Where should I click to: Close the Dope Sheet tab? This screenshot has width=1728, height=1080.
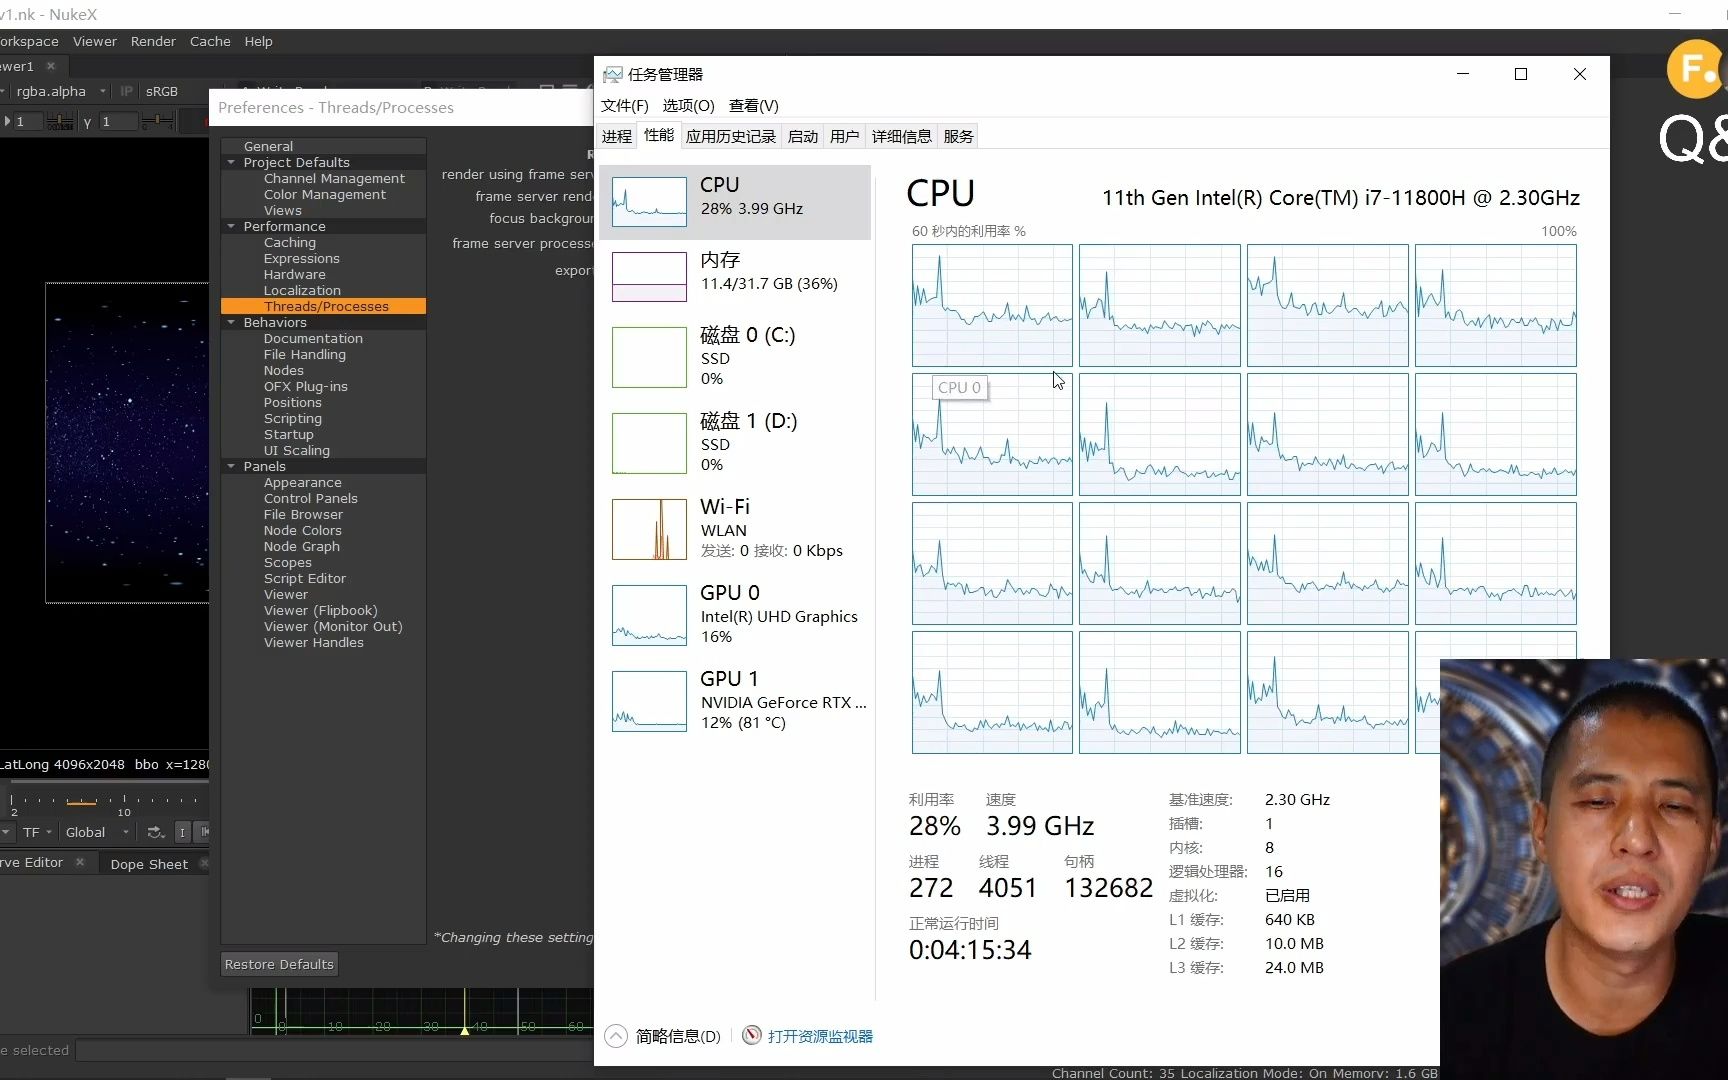(204, 863)
